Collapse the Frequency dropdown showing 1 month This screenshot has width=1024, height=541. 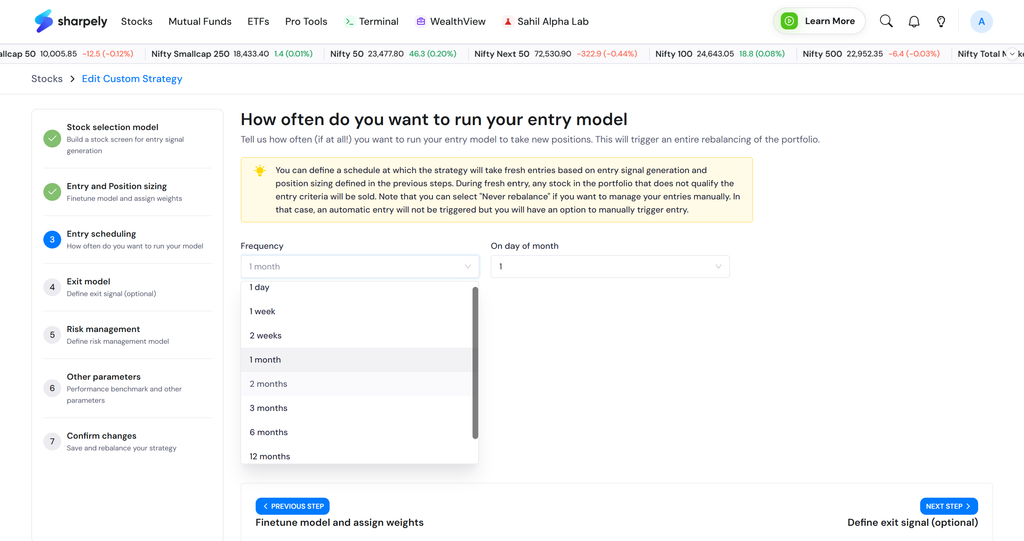[360, 267]
